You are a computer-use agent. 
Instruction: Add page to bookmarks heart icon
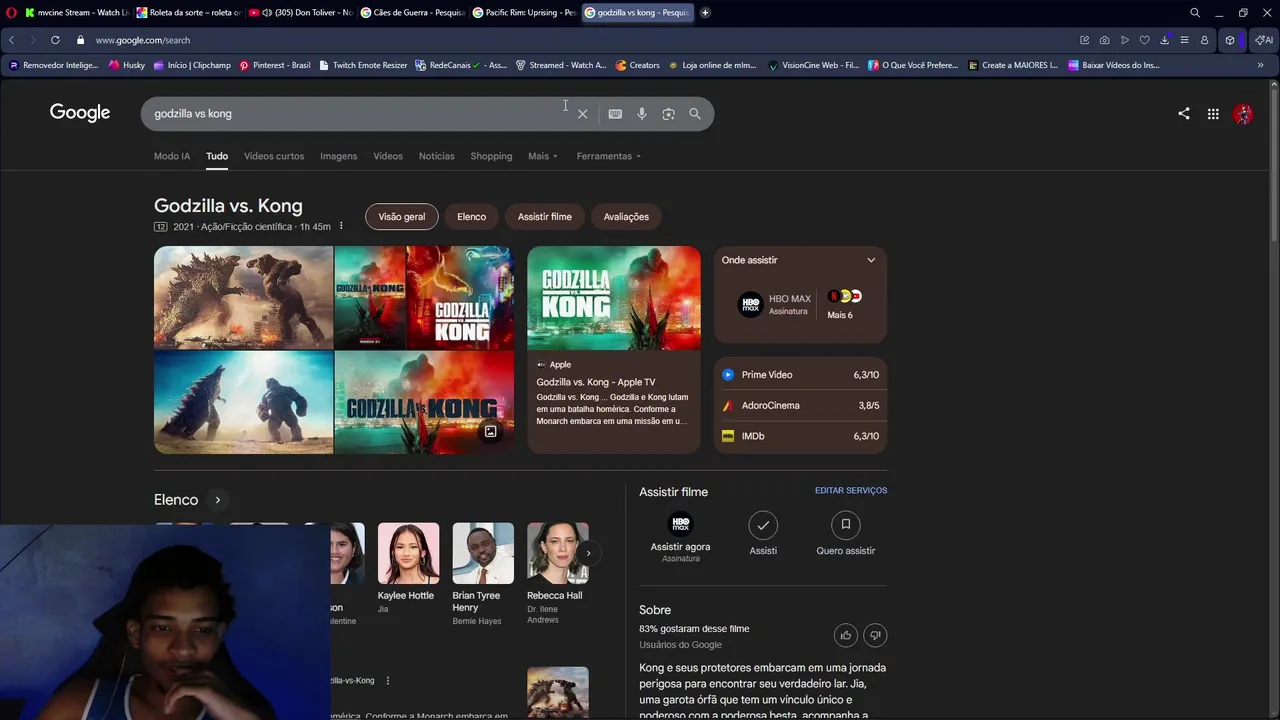(x=1145, y=40)
